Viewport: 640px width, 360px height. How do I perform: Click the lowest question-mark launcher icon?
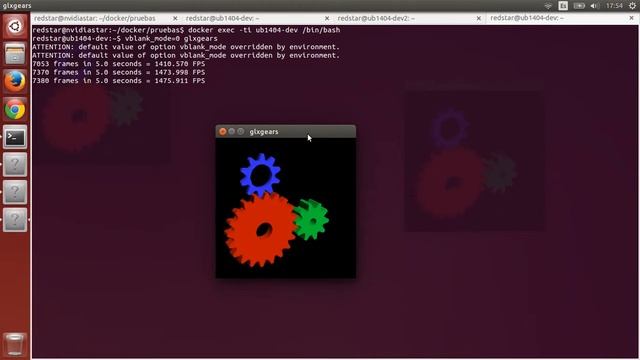15,220
